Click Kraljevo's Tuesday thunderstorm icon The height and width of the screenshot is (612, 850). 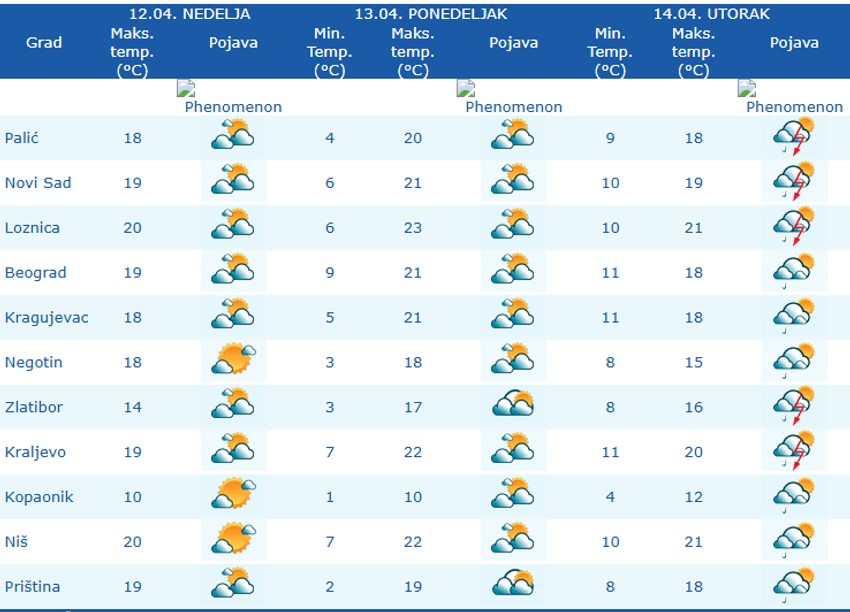pyautogui.click(x=794, y=452)
